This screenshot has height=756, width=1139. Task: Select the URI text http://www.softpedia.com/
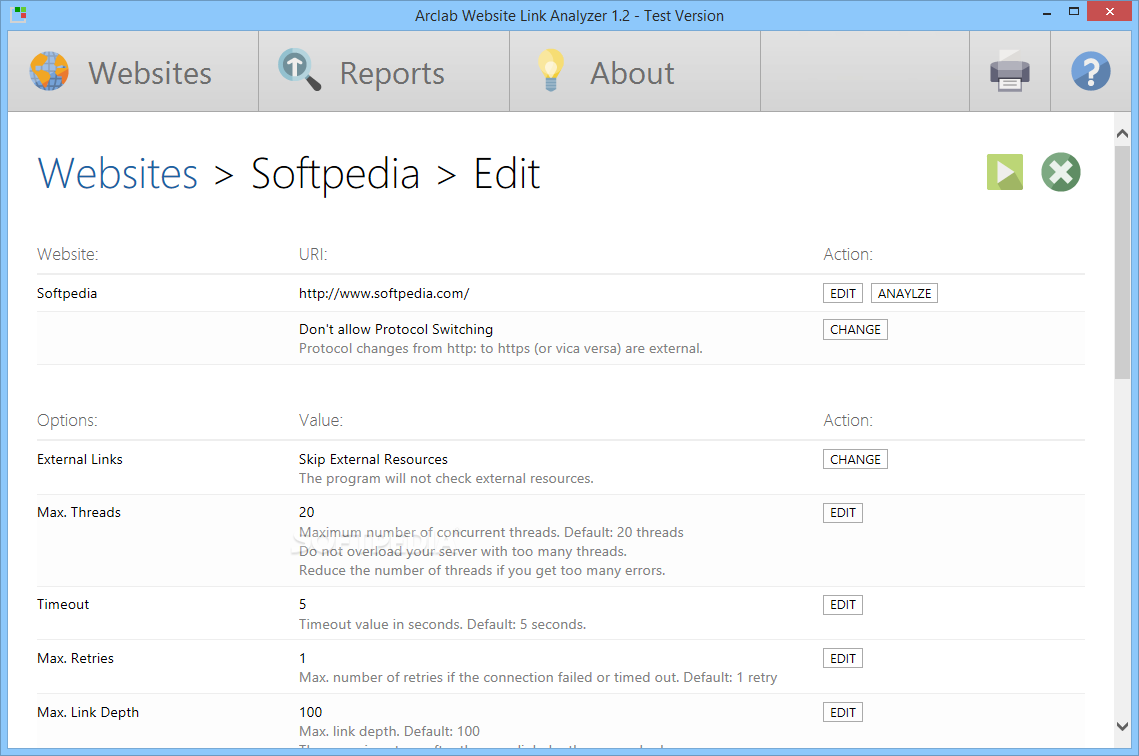click(x=384, y=293)
